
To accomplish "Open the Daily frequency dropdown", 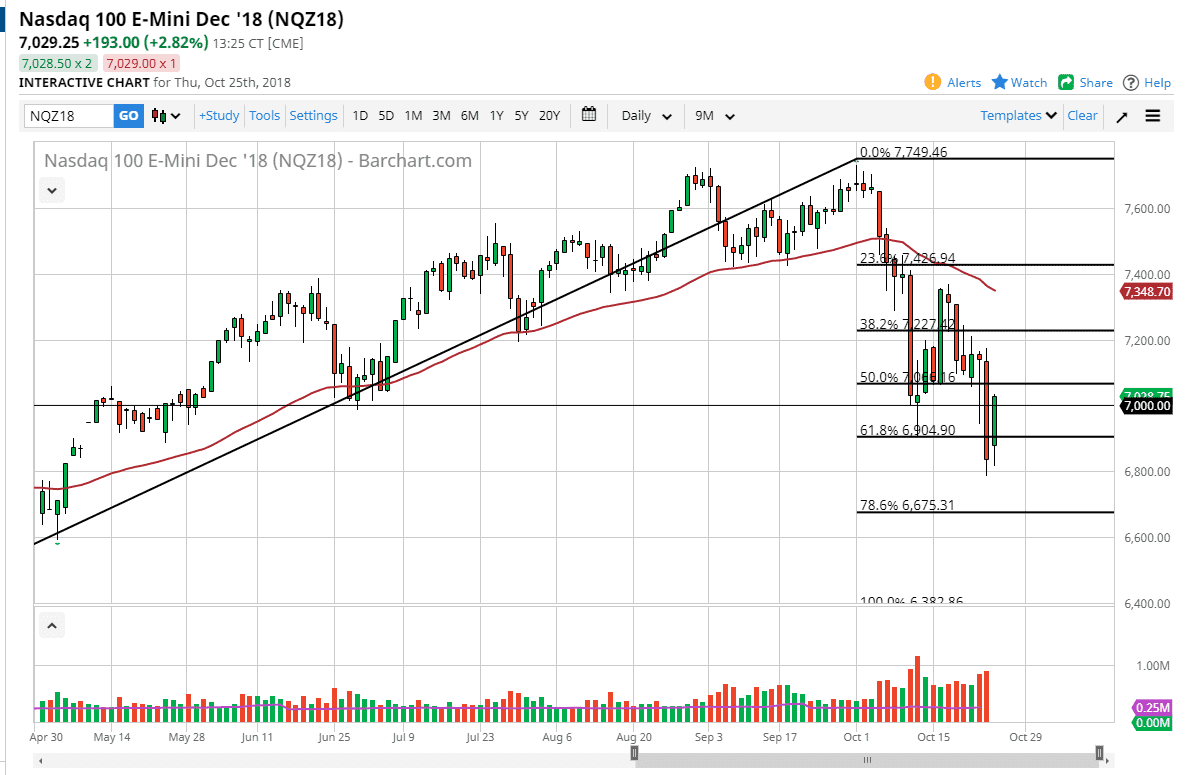I will pyautogui.click(x=644, y=116).
